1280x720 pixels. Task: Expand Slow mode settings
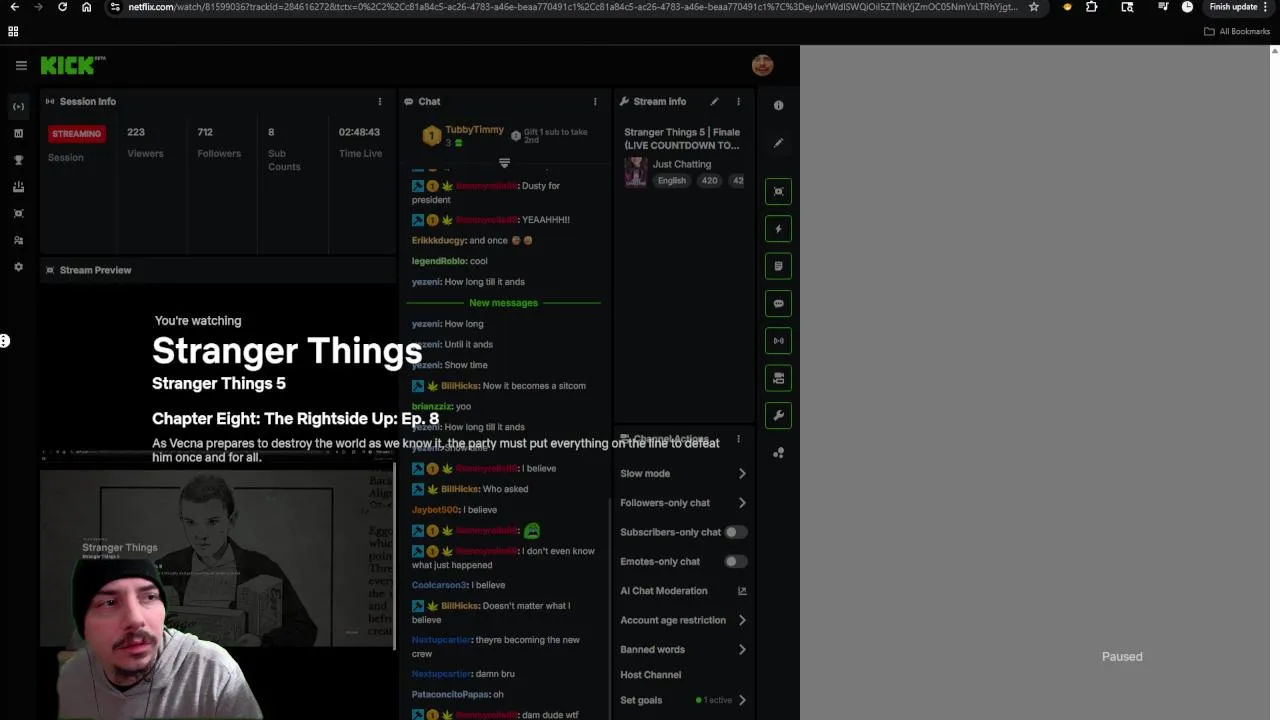[683, 474]
